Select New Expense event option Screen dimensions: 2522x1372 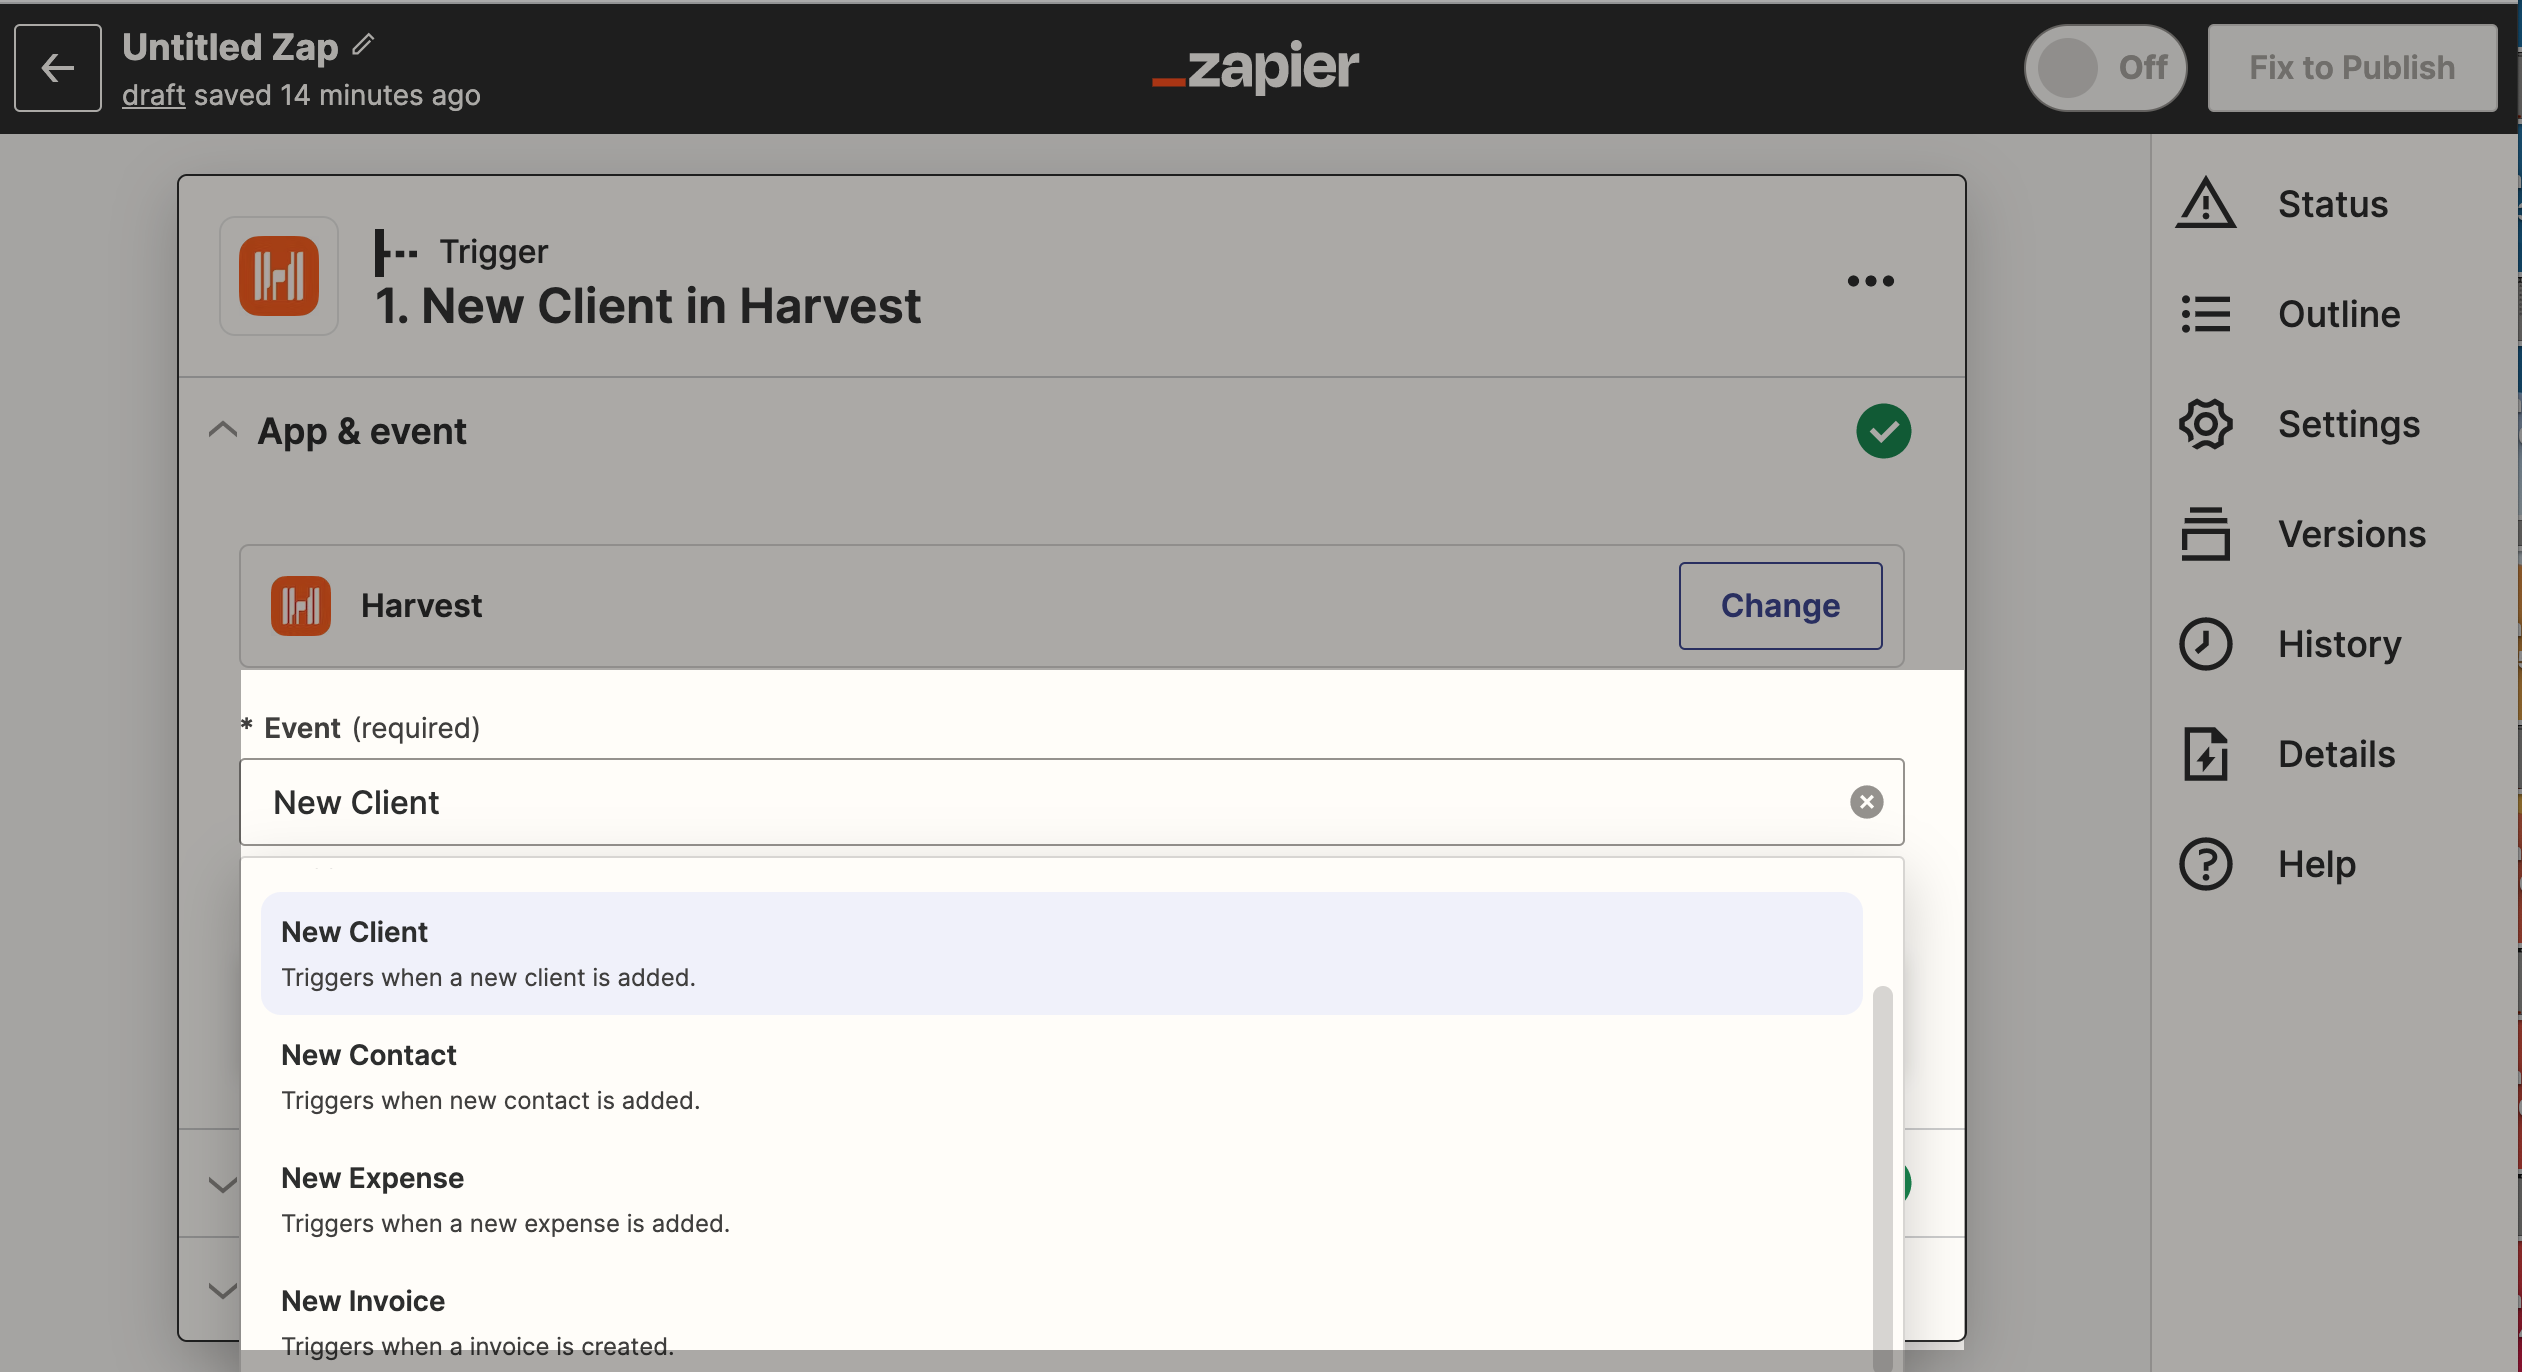[1061, 1200]
